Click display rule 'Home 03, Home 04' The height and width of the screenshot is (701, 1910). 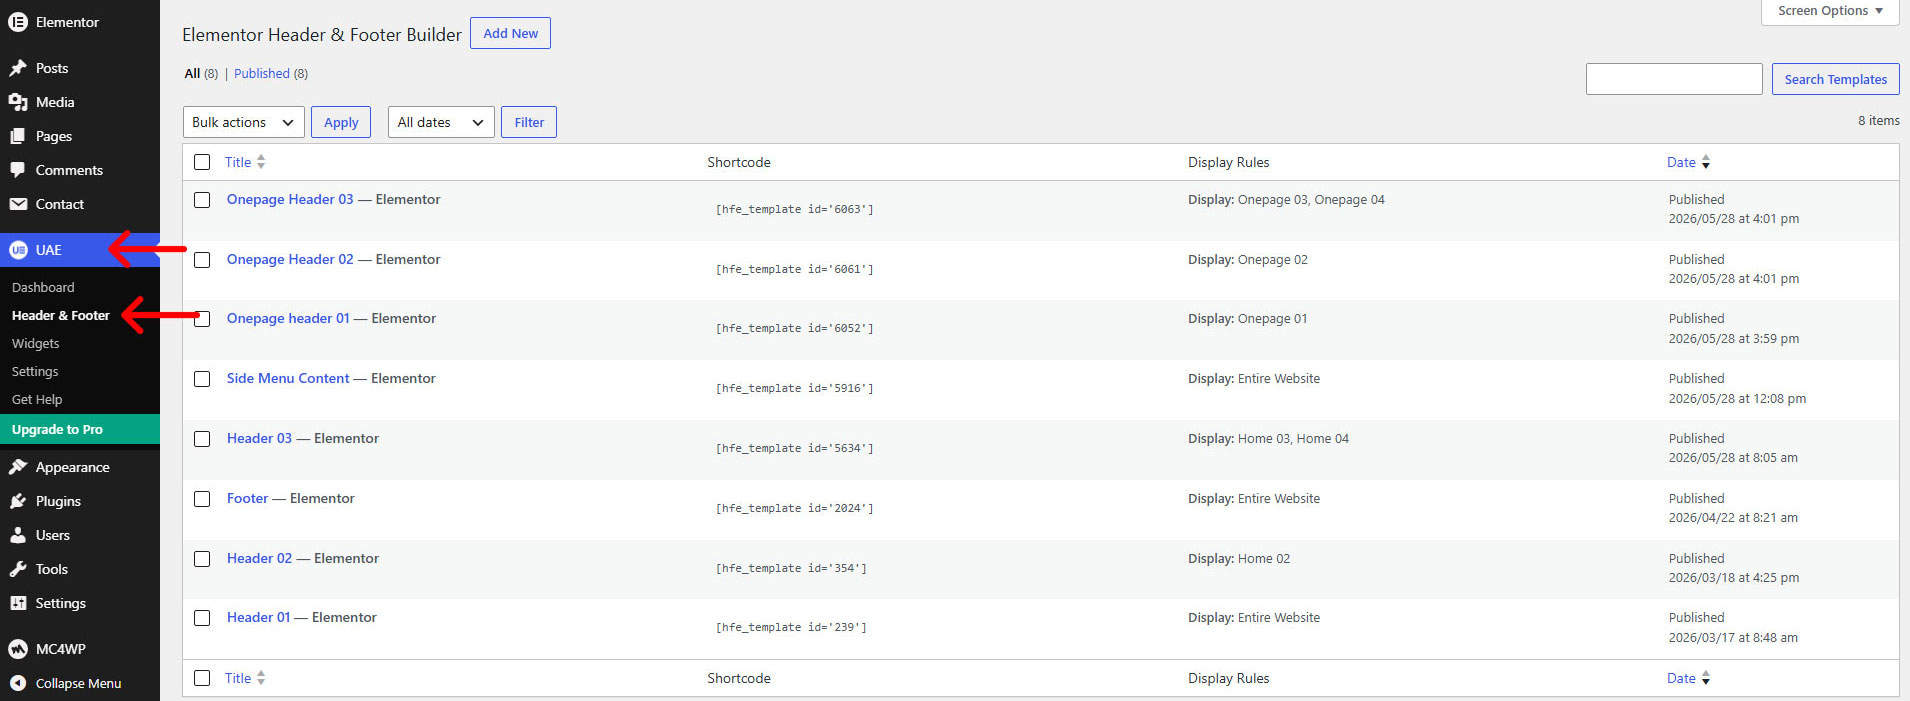click(x=1293, y=438)
